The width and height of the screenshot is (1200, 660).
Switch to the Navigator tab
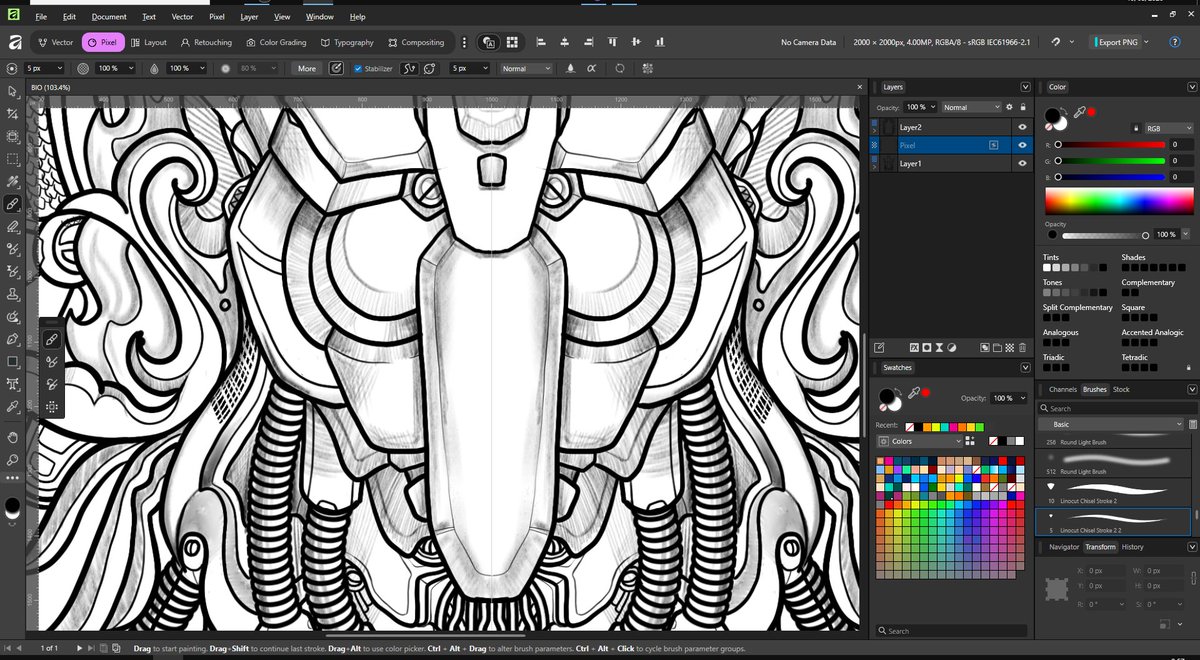pyautogui.click(x=1064, y=547)
